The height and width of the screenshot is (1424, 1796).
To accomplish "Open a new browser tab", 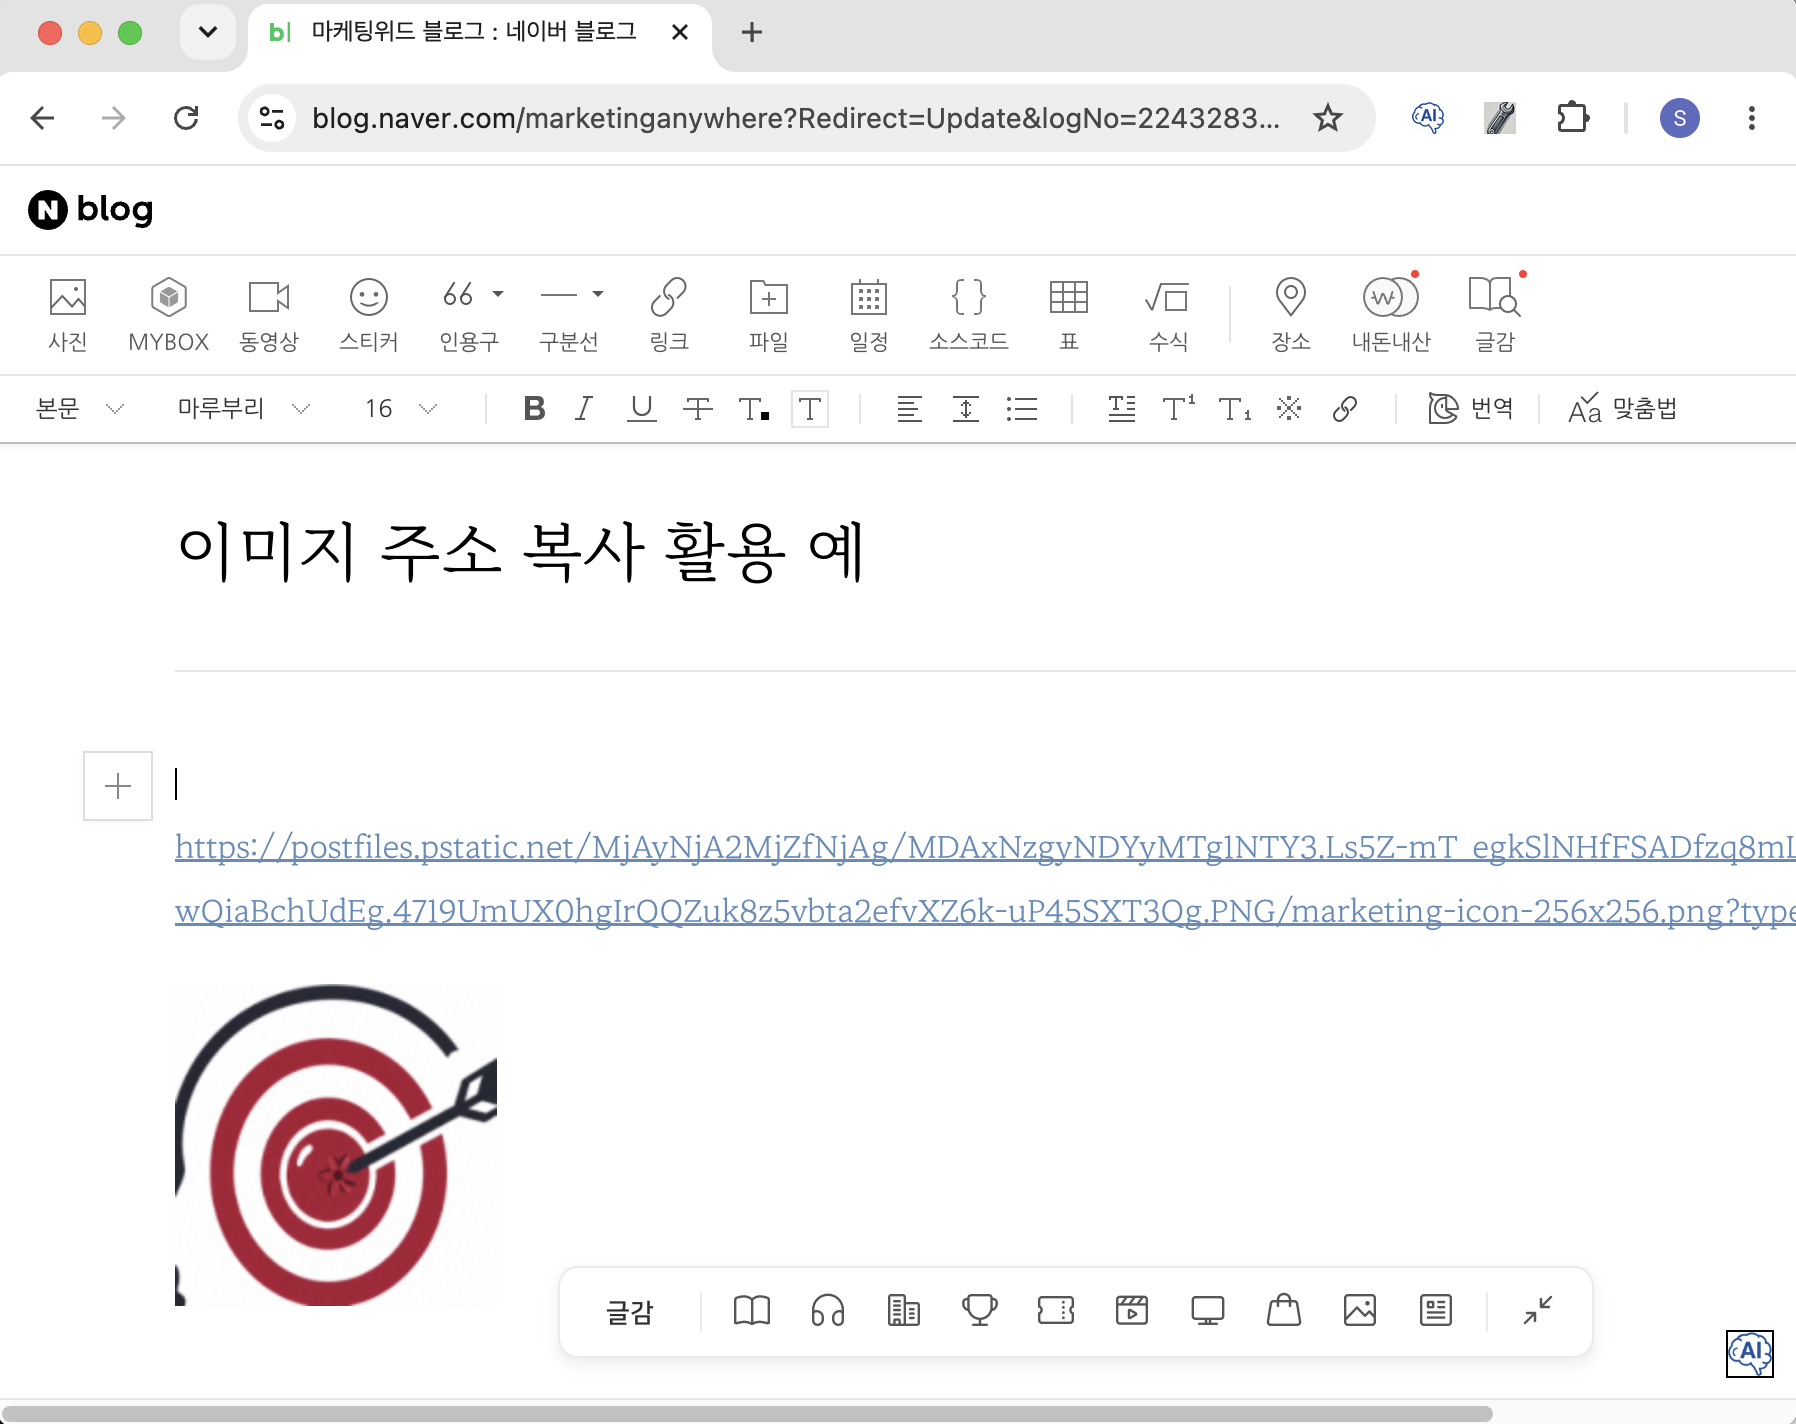I will click(x=752, y=32).
